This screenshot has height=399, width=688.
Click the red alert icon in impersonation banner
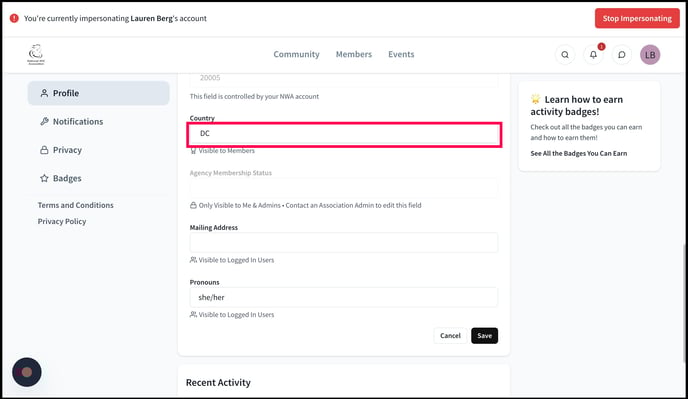click(x=14, y=18)
